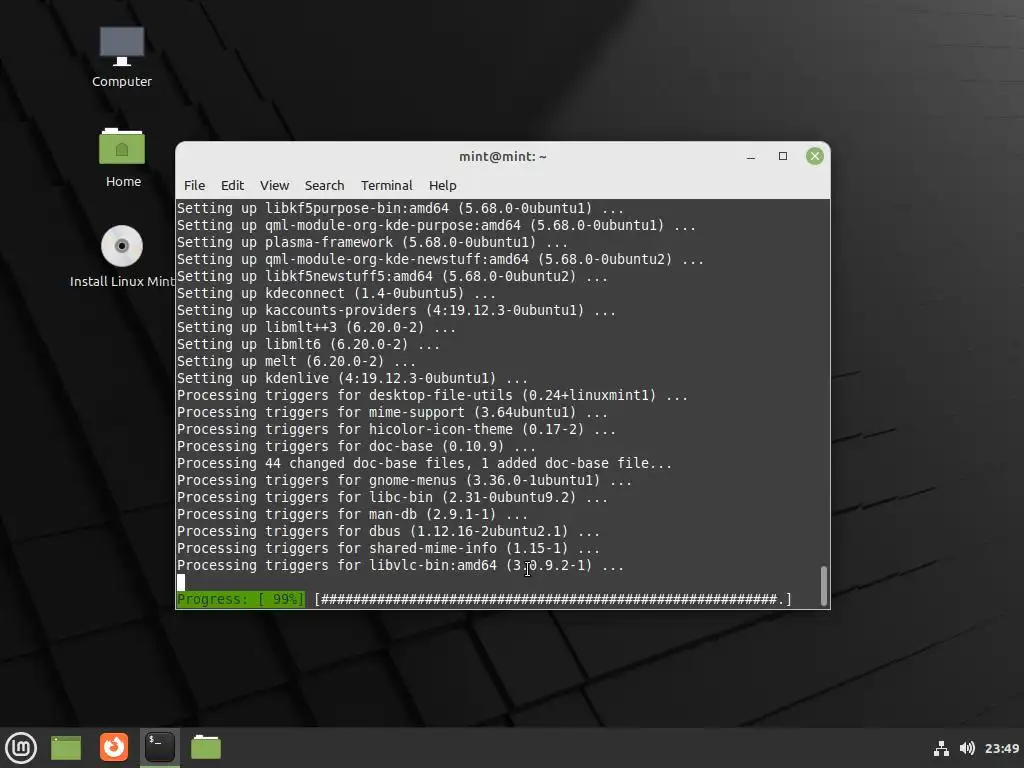Click the terminal vertical scrollbar handle
Viewport: 1024px width, 768px height.
click(824, 585)
